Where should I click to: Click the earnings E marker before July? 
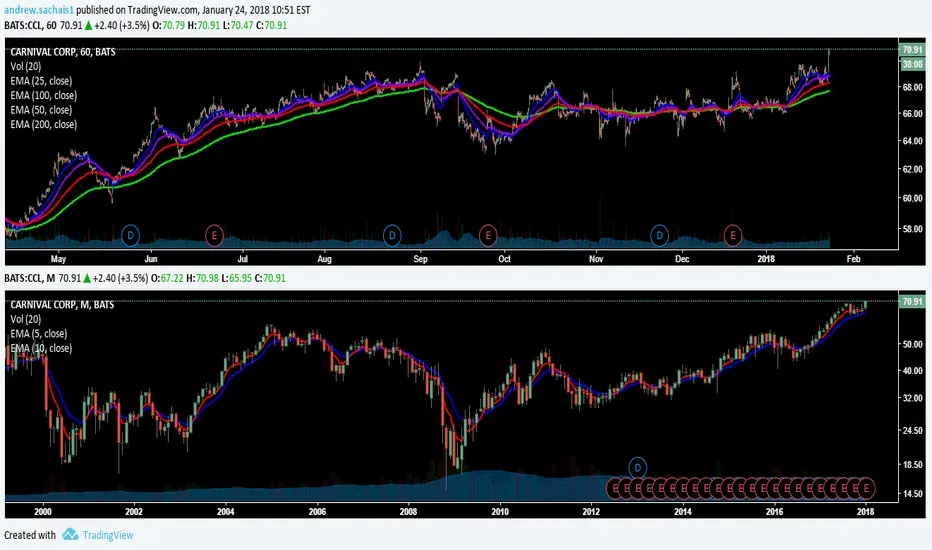click(214, 235)
